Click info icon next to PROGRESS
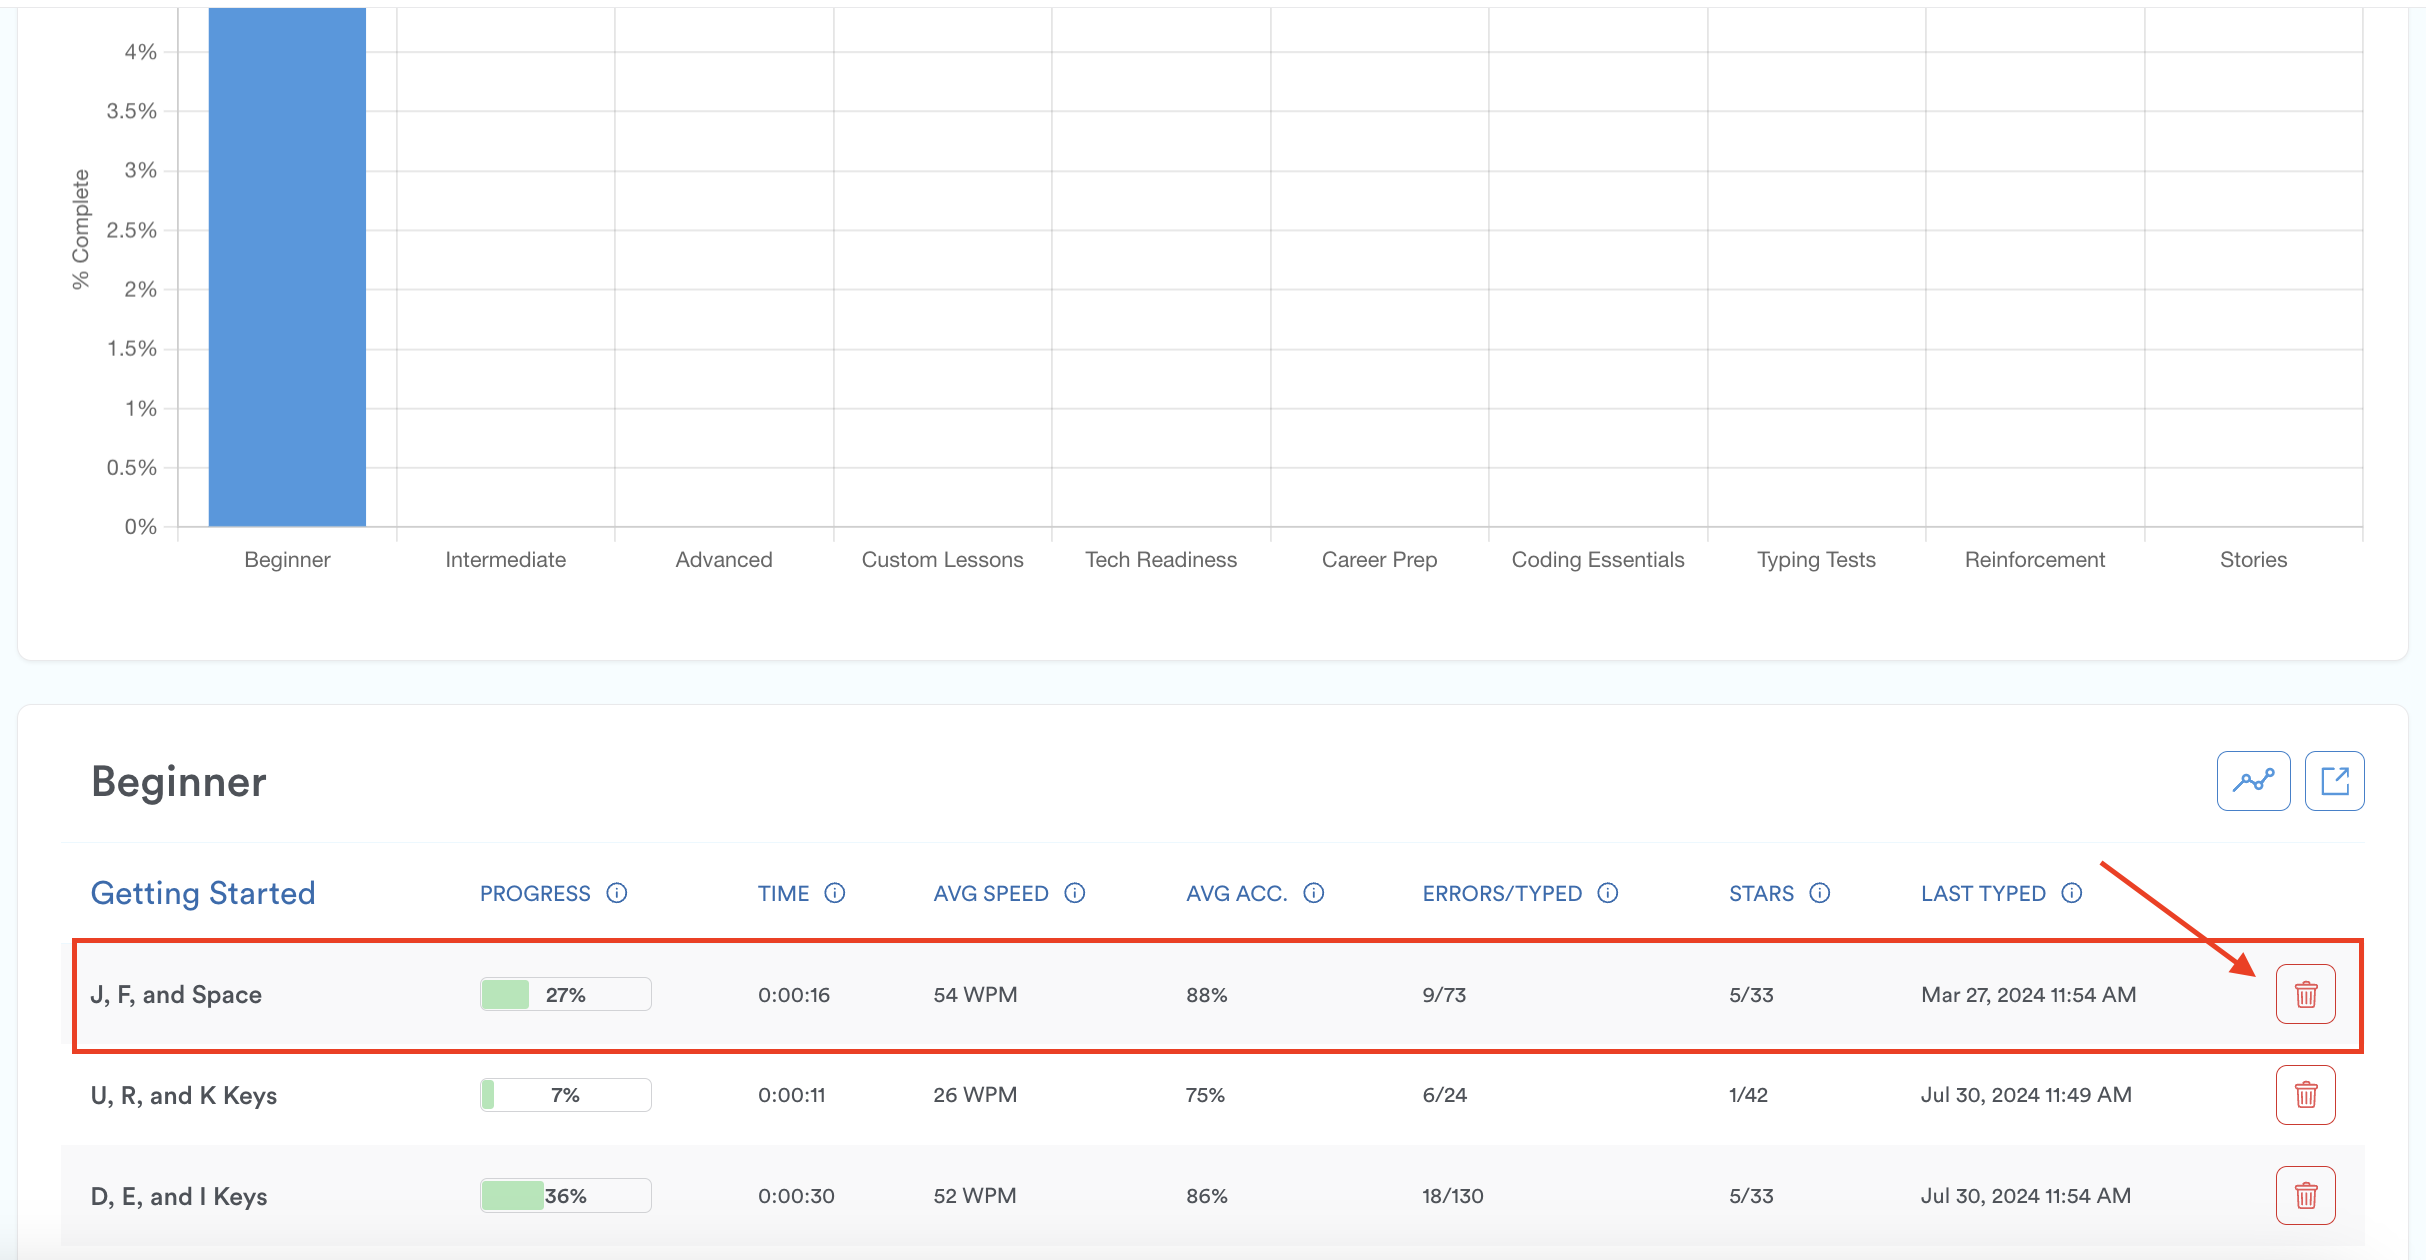Image resolution: width=2426 pixels, height=1260 pixels. click(617, 893)
